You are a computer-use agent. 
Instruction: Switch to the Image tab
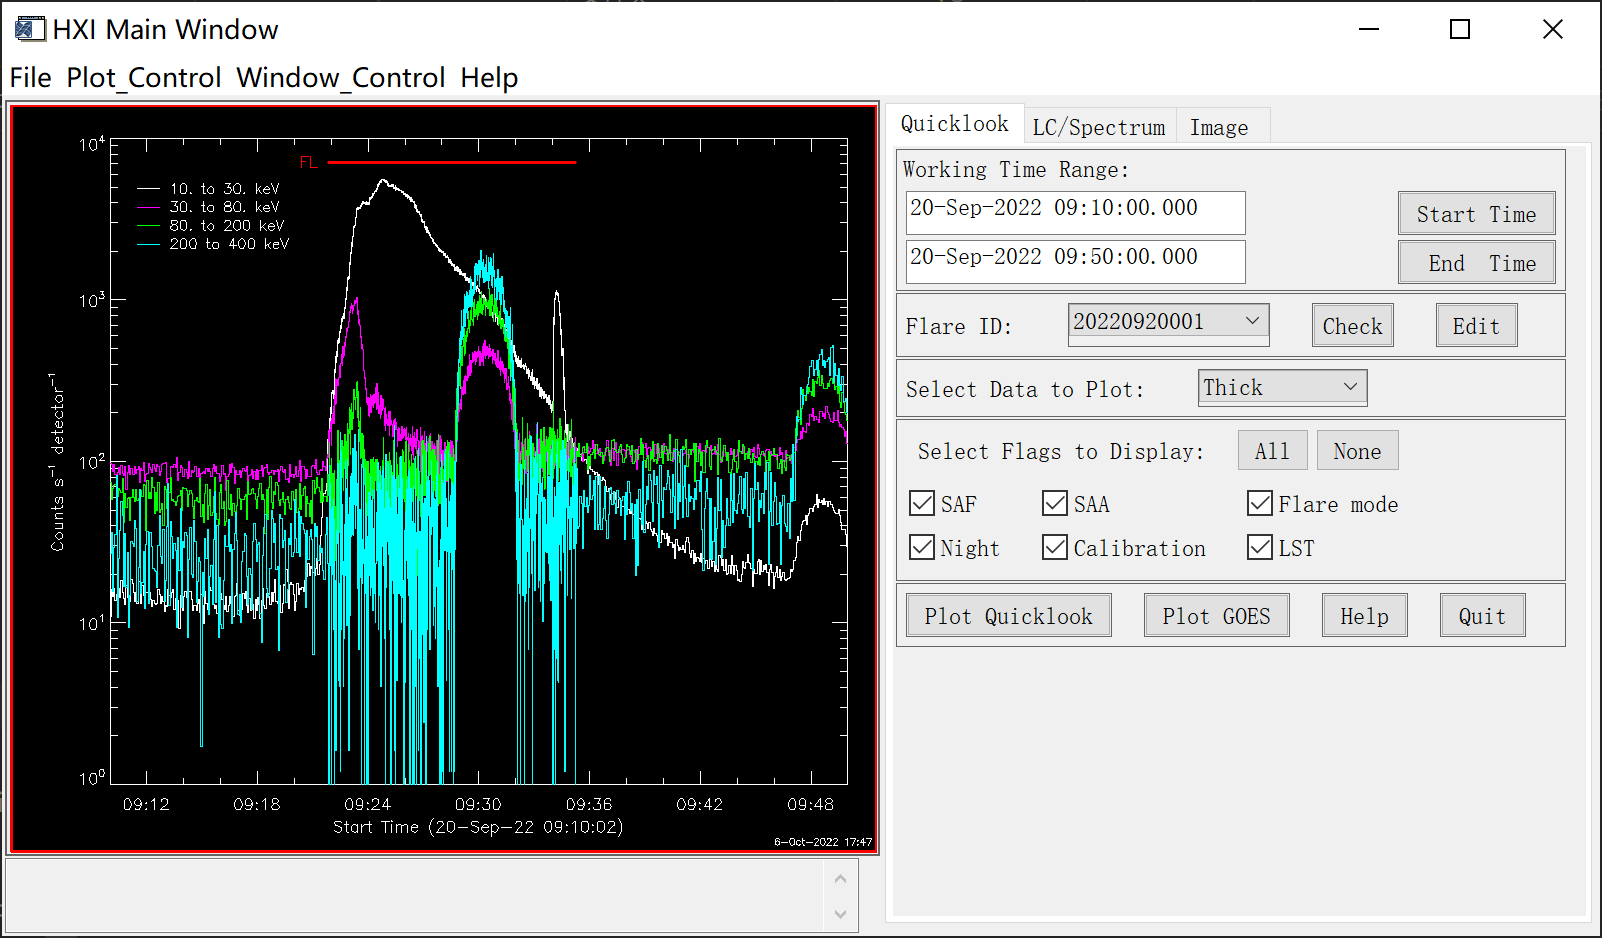(x=1218, y=127)
